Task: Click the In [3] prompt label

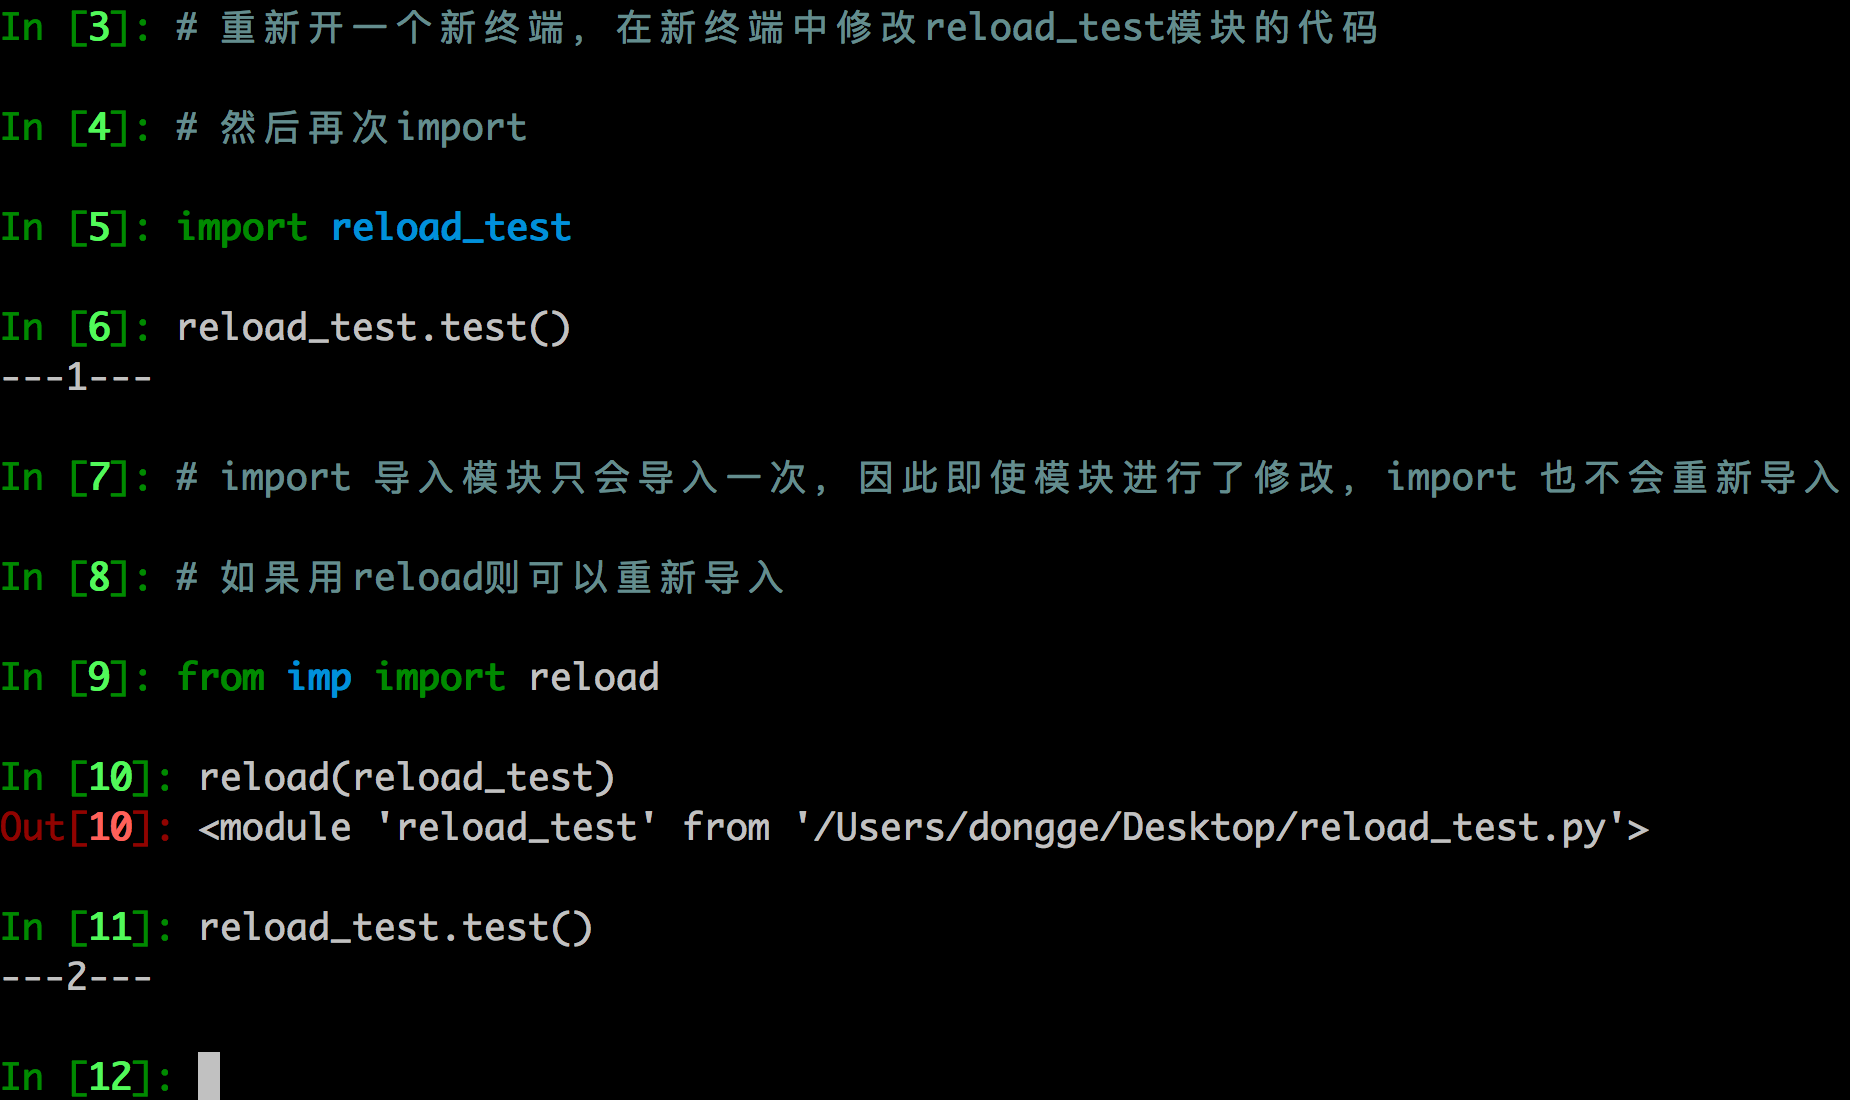Action: click(x=68, y=28)
